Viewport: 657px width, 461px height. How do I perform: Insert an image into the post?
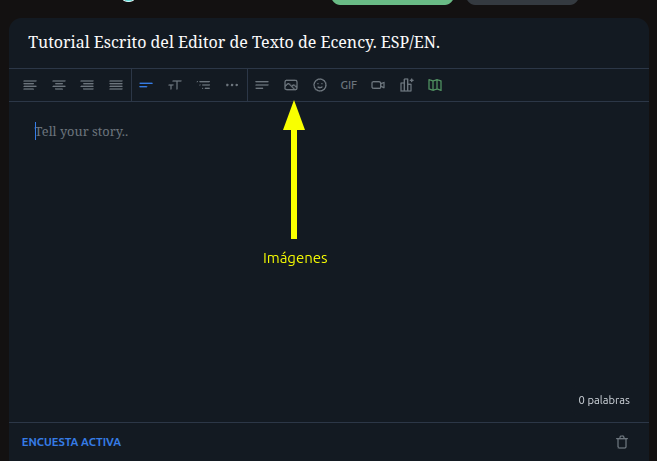pos(291,85)
